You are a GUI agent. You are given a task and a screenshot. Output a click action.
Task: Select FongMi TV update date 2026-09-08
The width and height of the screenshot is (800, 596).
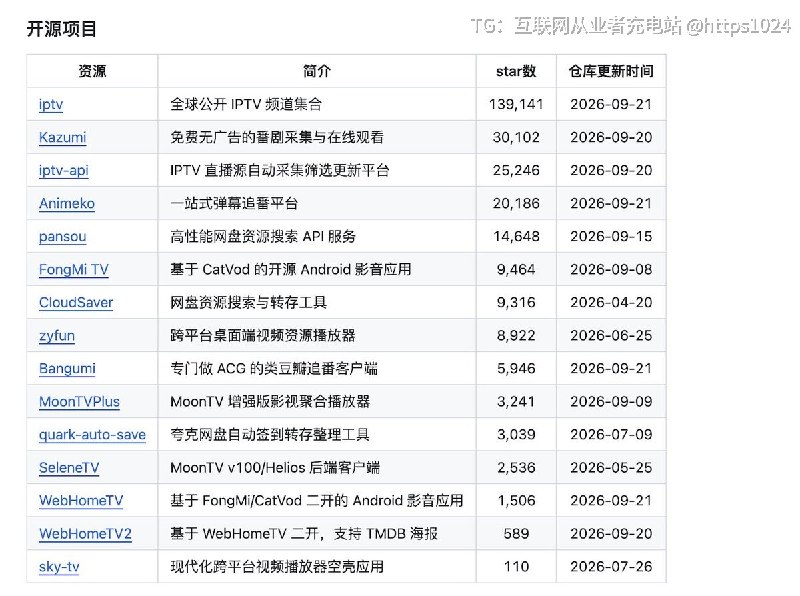coord(611,269)
